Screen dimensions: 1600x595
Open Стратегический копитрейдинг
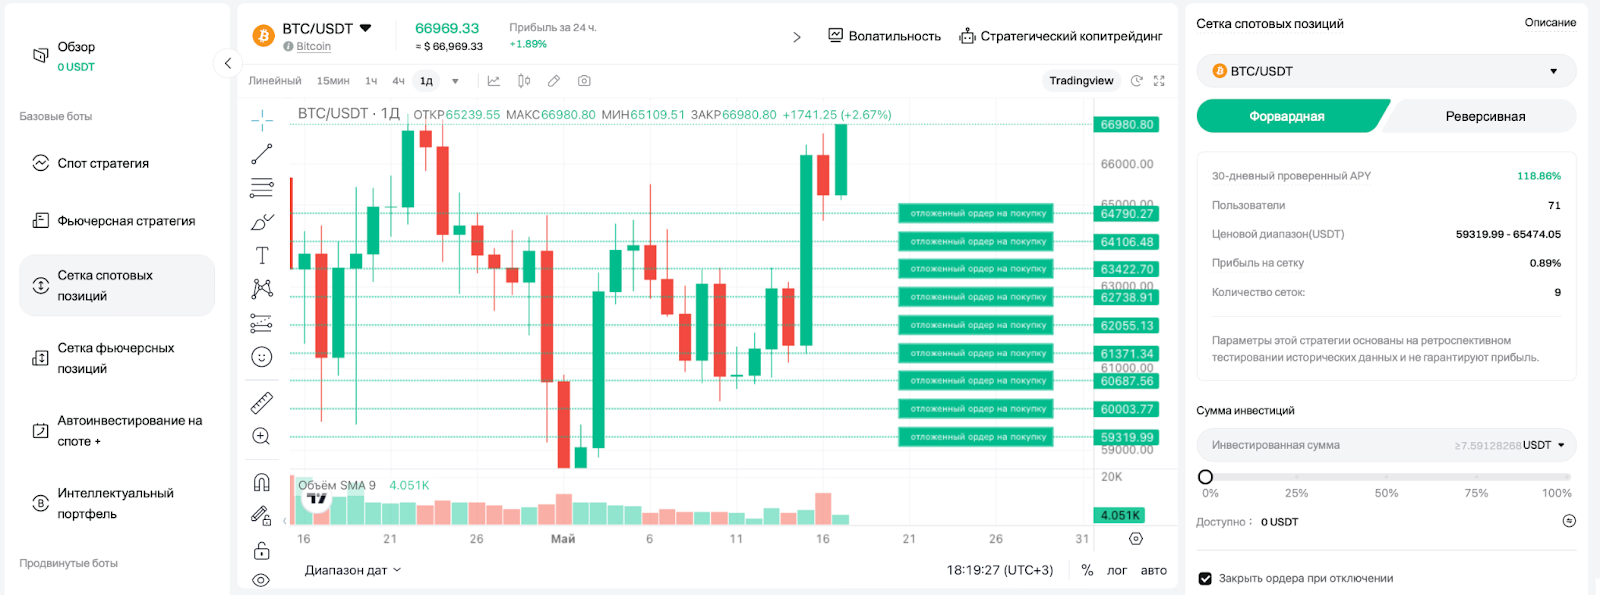coord(1060,36)
